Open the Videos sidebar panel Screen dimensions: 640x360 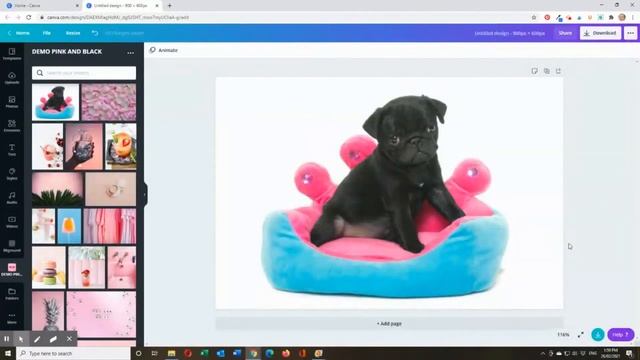point(12,222)
